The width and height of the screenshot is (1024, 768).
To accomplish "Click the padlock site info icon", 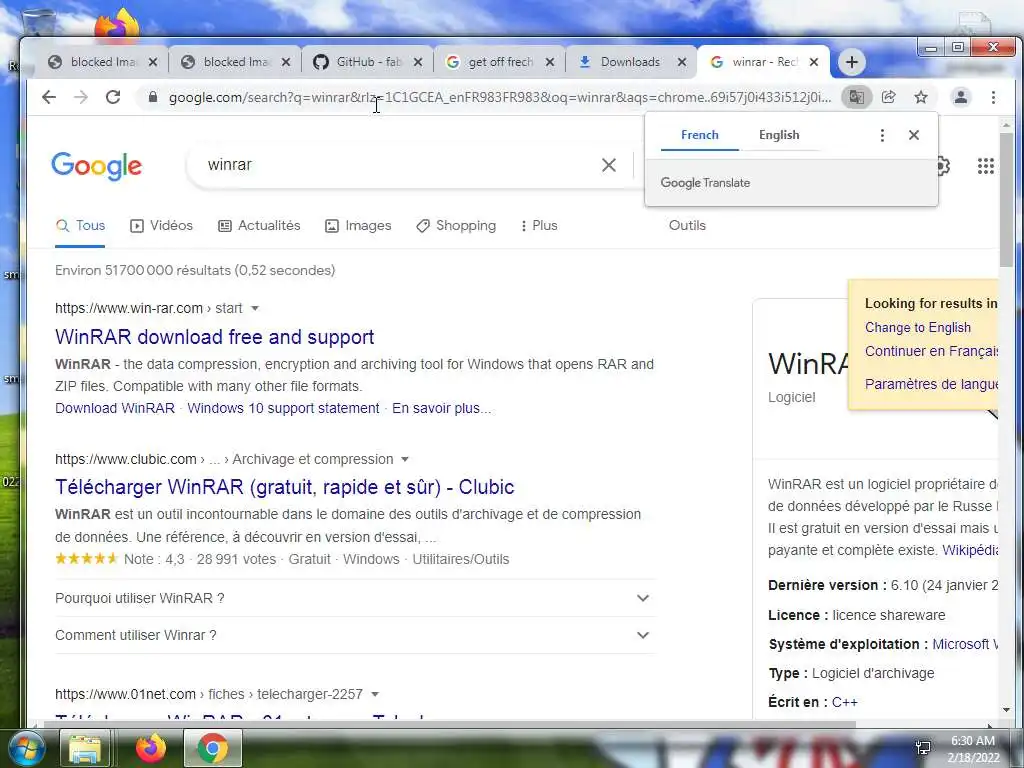I will click(153, 97).
